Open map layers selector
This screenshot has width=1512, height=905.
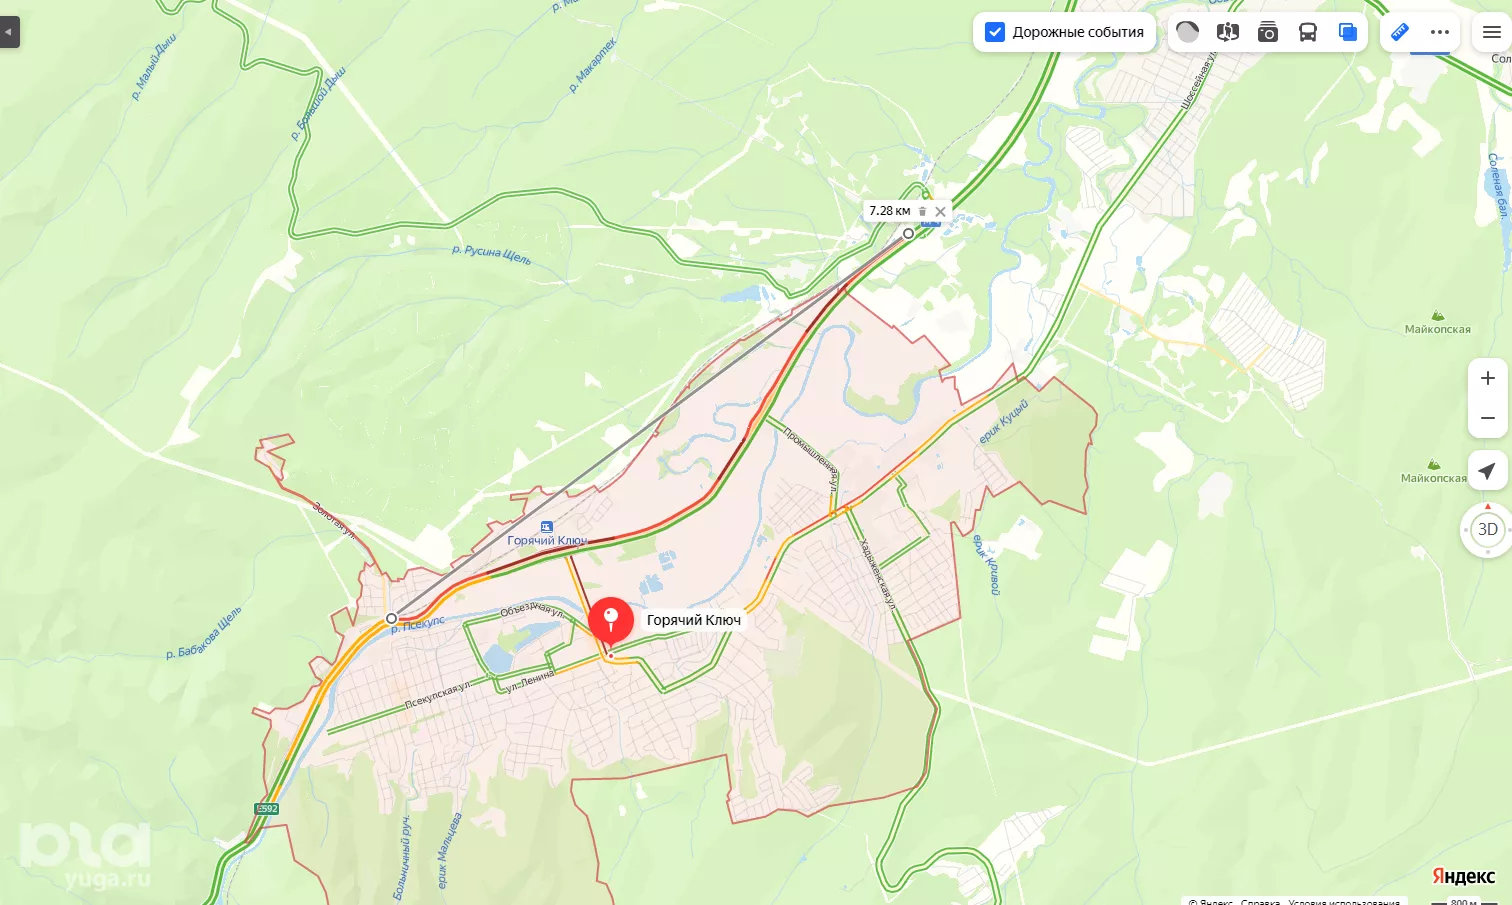1348,32
